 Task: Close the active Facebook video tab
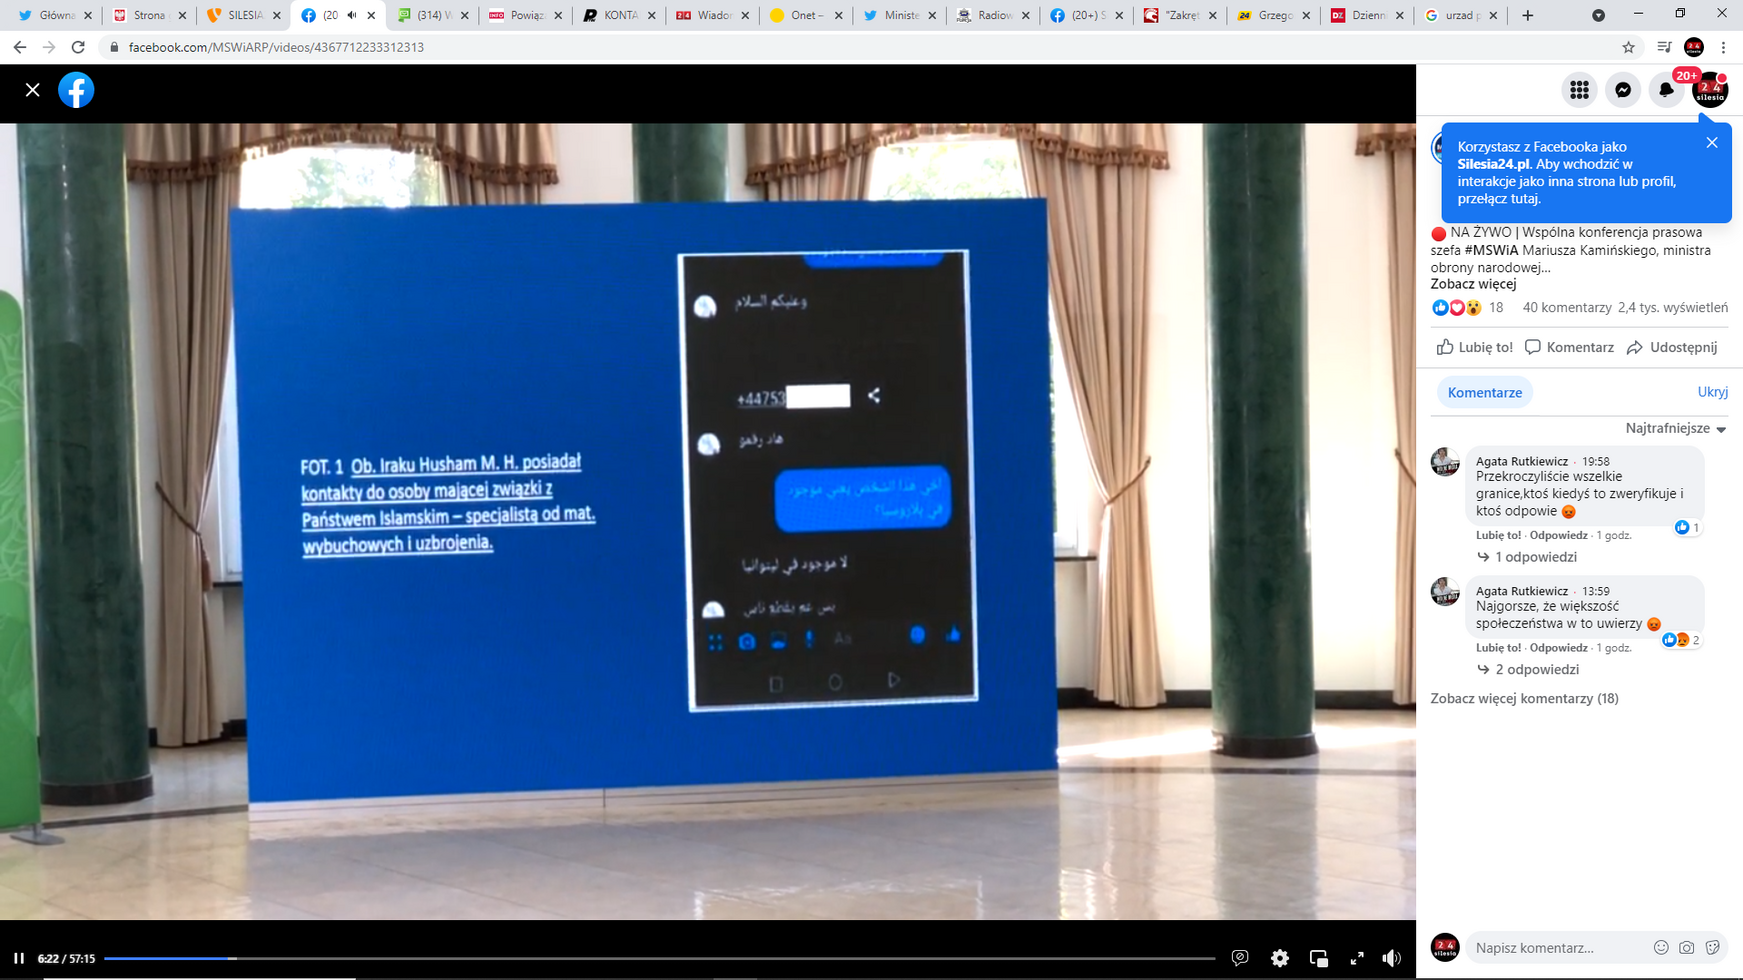[372, 15]
